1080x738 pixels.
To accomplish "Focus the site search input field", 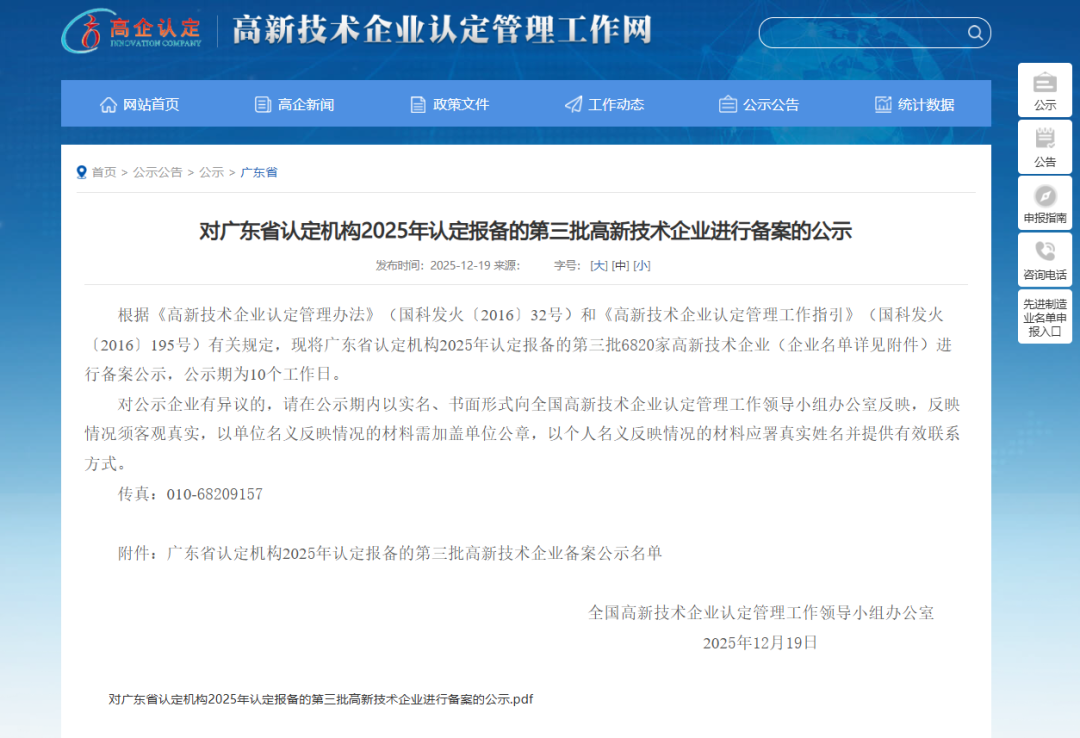I will pyautogui.click(x=860, y=33).
